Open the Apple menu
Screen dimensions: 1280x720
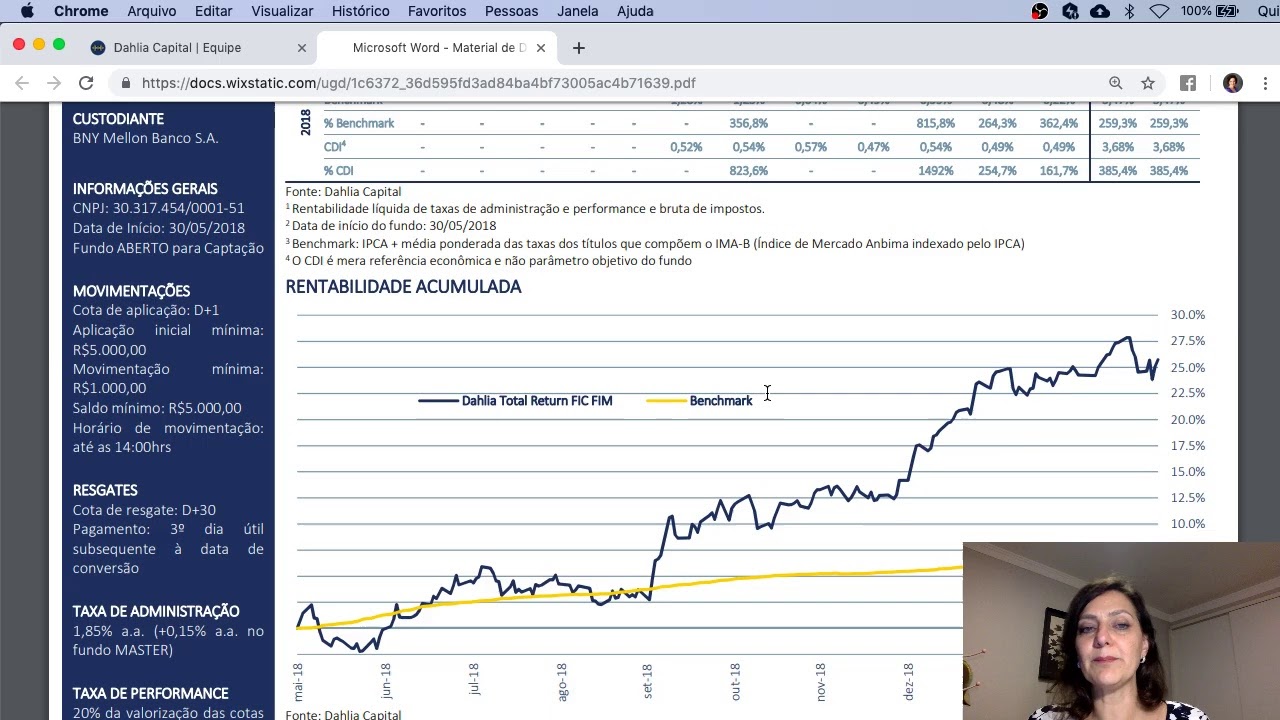pyautogui.click(x=27, y=11)
